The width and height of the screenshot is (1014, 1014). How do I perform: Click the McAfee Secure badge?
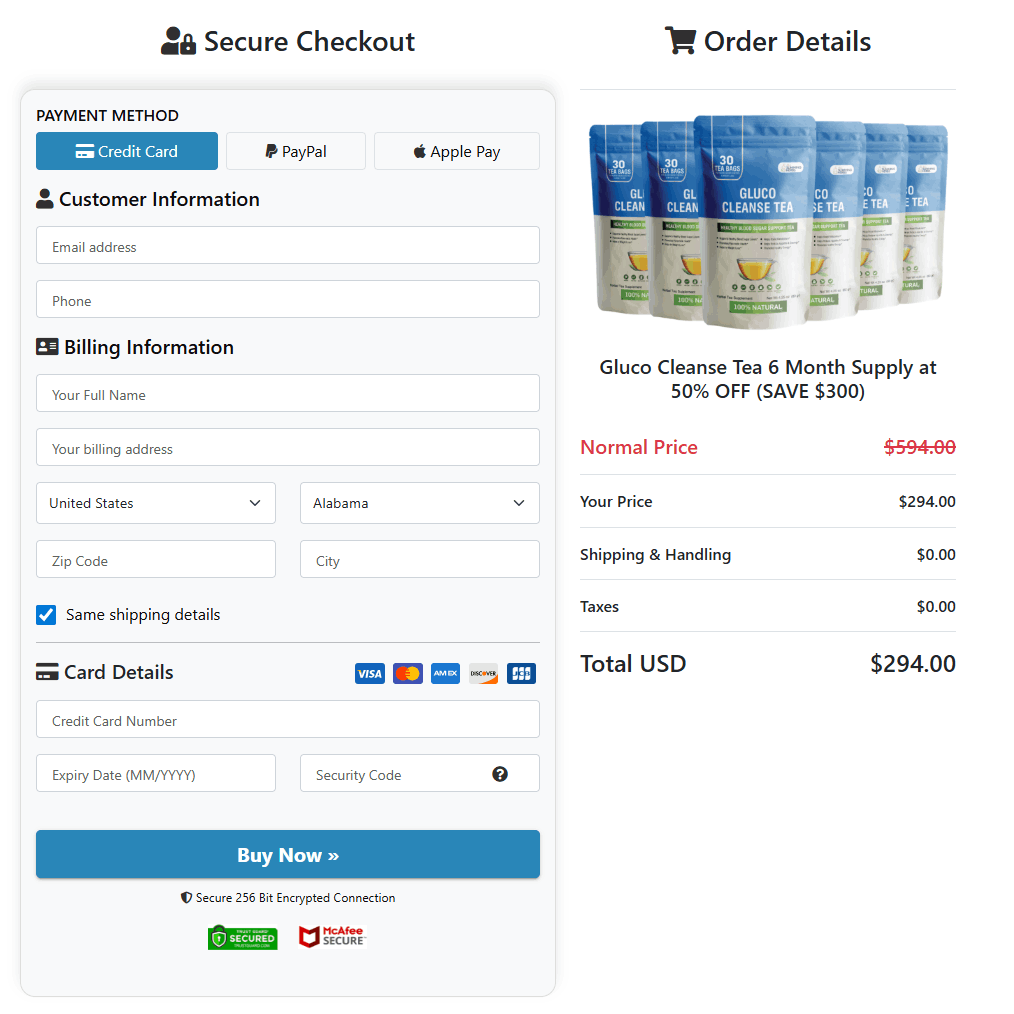coord(331,937)
